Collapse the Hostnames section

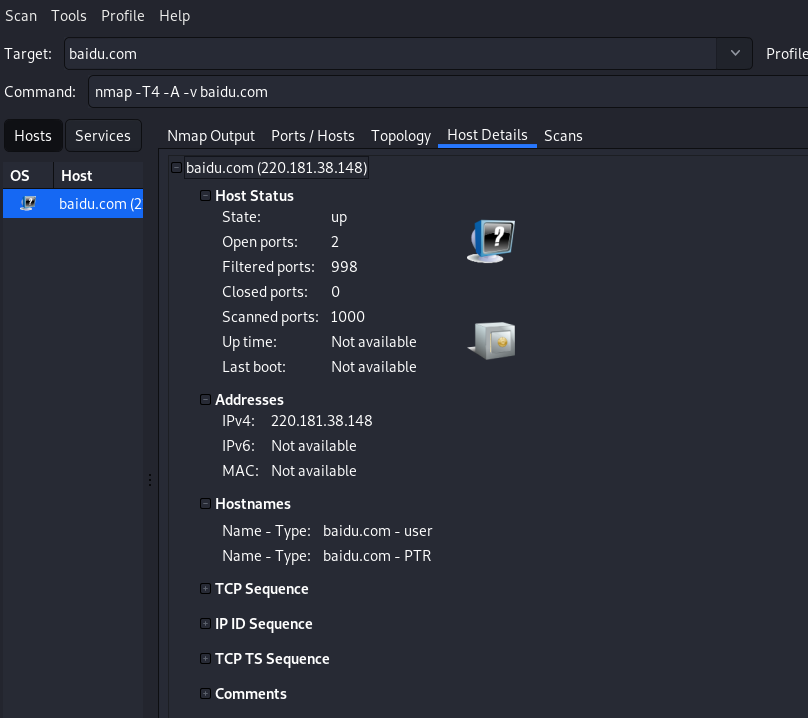(x=205, y=504)
